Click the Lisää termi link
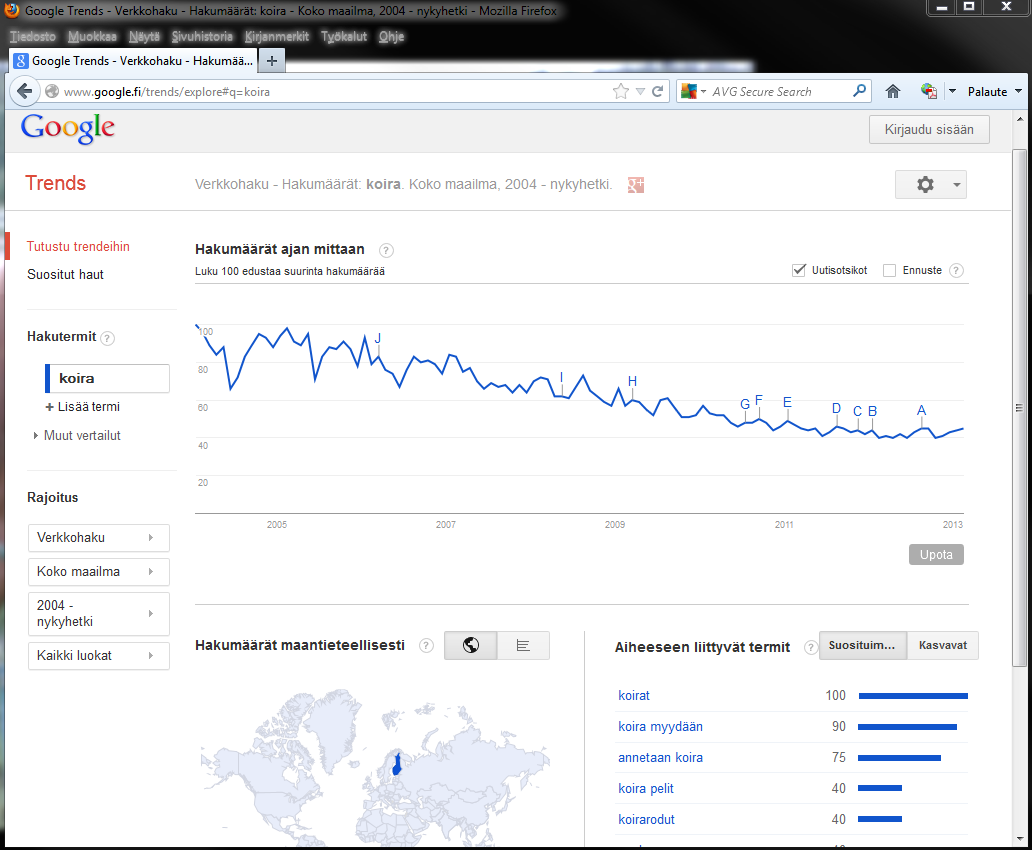1032x850 pixels. click(83, 407)
